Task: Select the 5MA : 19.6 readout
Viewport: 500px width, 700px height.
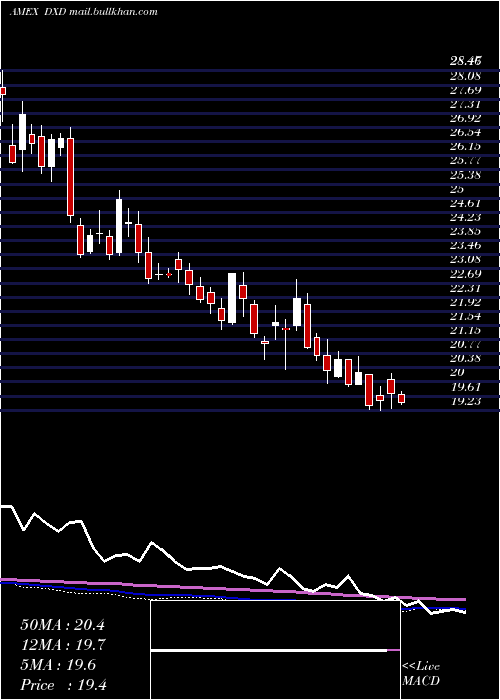Action: (58, 665)
